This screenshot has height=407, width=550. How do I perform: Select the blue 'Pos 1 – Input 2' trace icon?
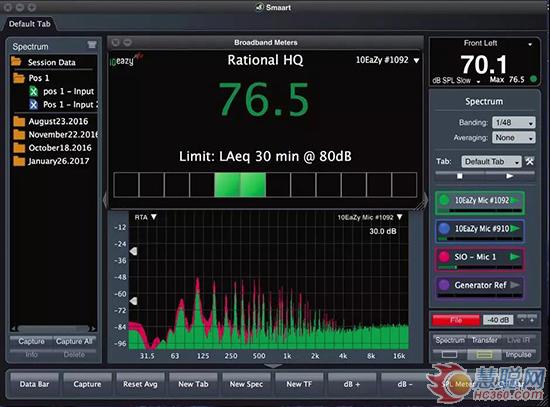(33, 105)
